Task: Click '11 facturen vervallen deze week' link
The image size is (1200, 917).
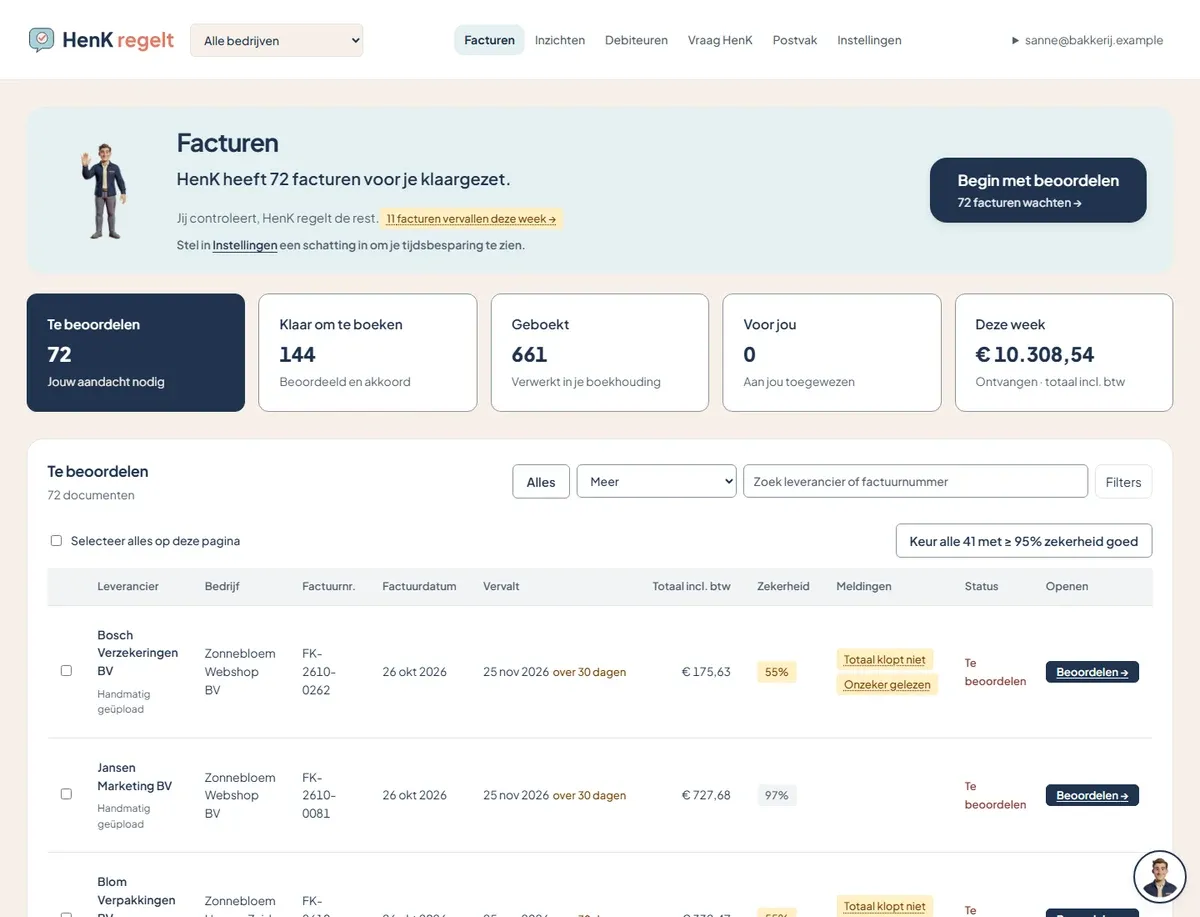Action: click(x=471, y=219)
